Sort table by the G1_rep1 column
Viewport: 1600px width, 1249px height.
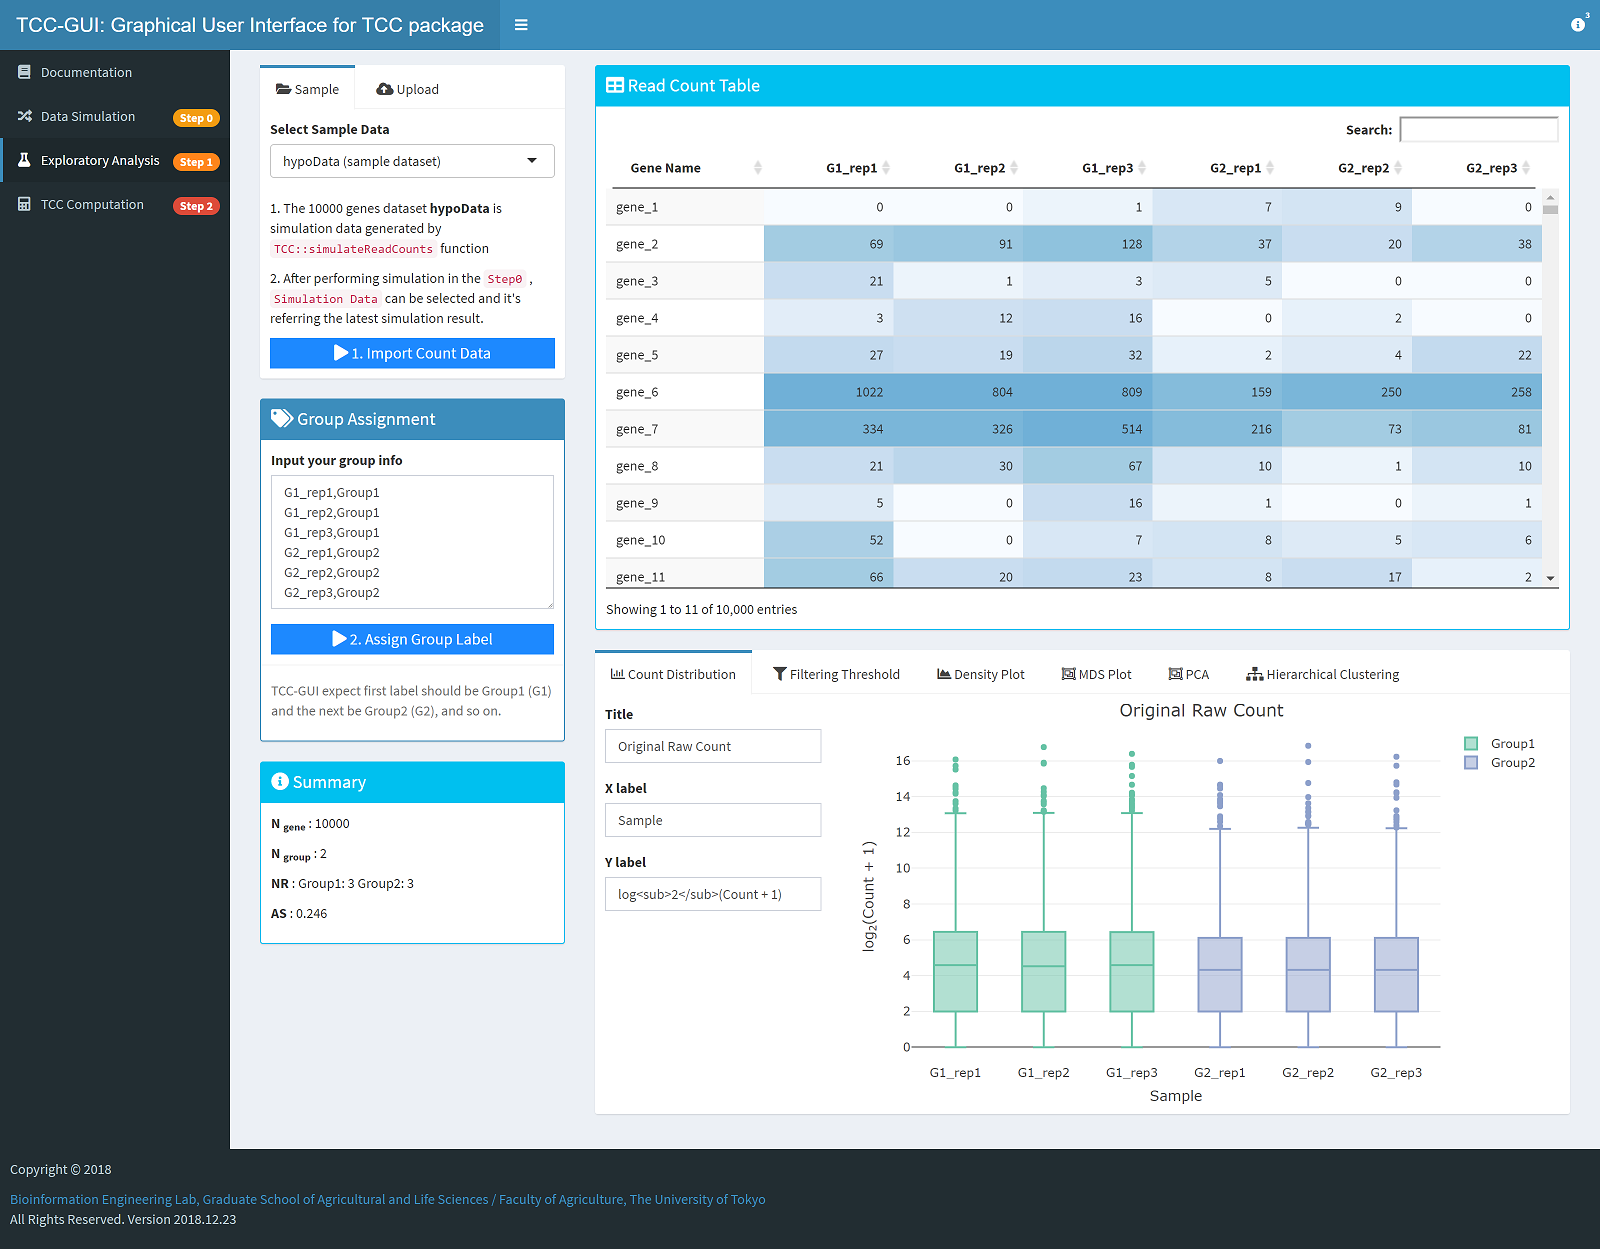click(x=851, y=168)
